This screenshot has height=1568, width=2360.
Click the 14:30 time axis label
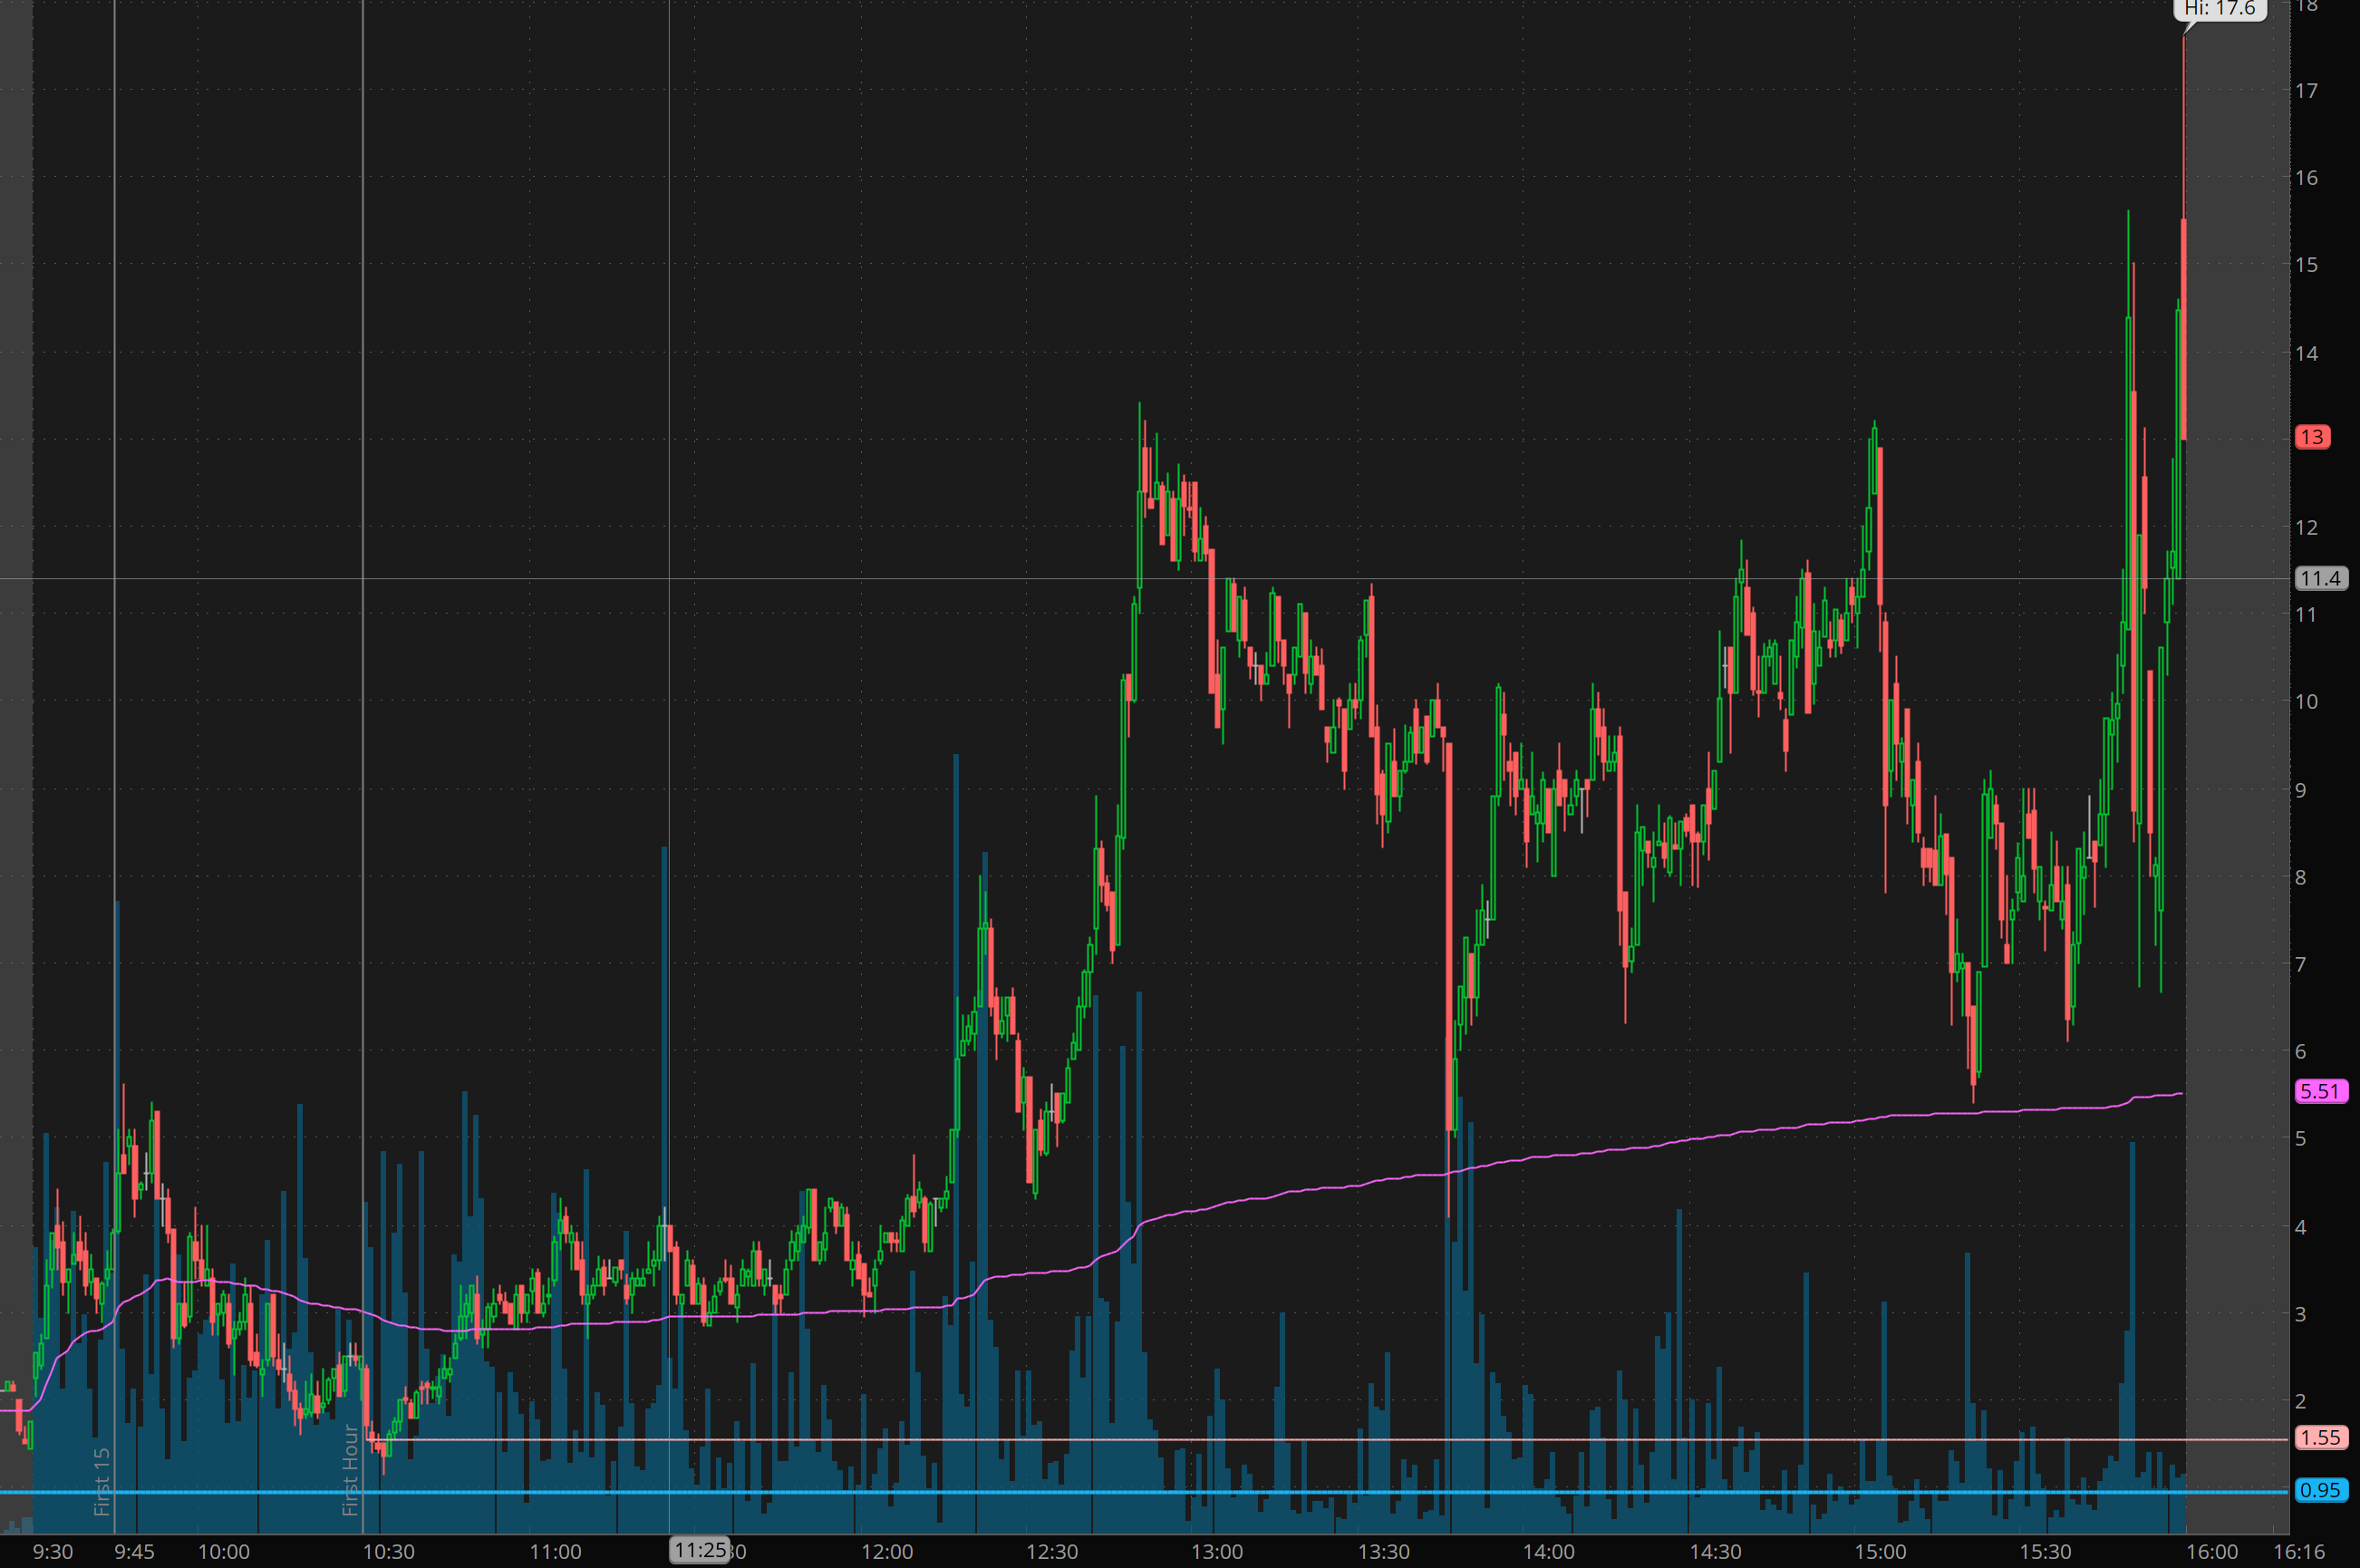pos(1714,1551)
